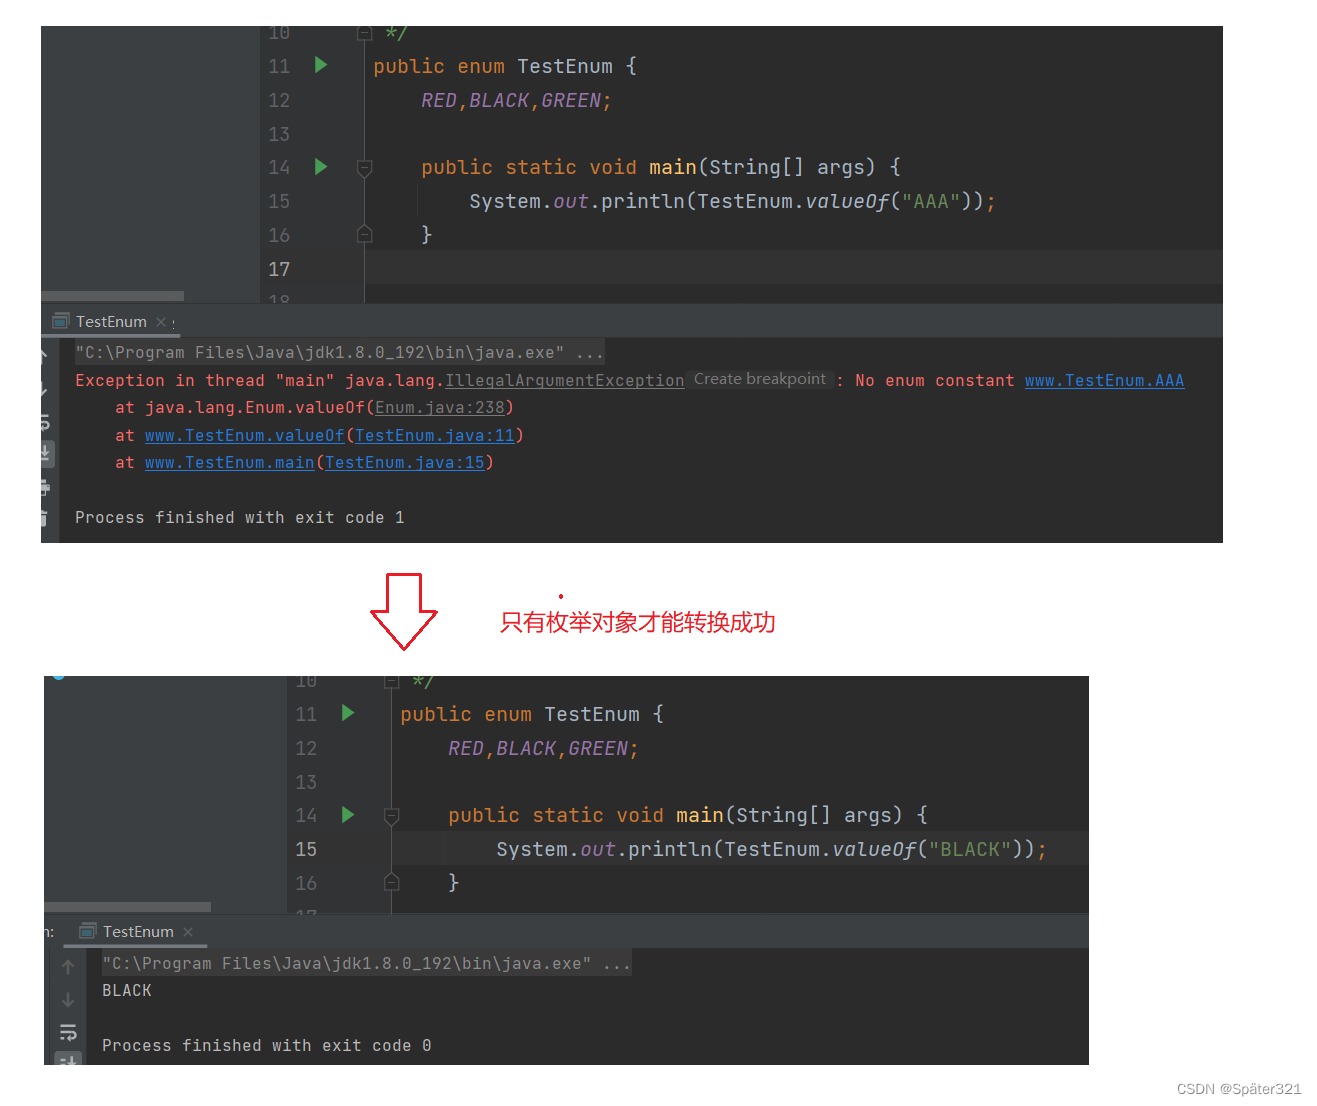This screenshot has height=1106, width=1317.
Task: Collapse main method fold marker, bottom editor line 14
Action: click(392, 816)
